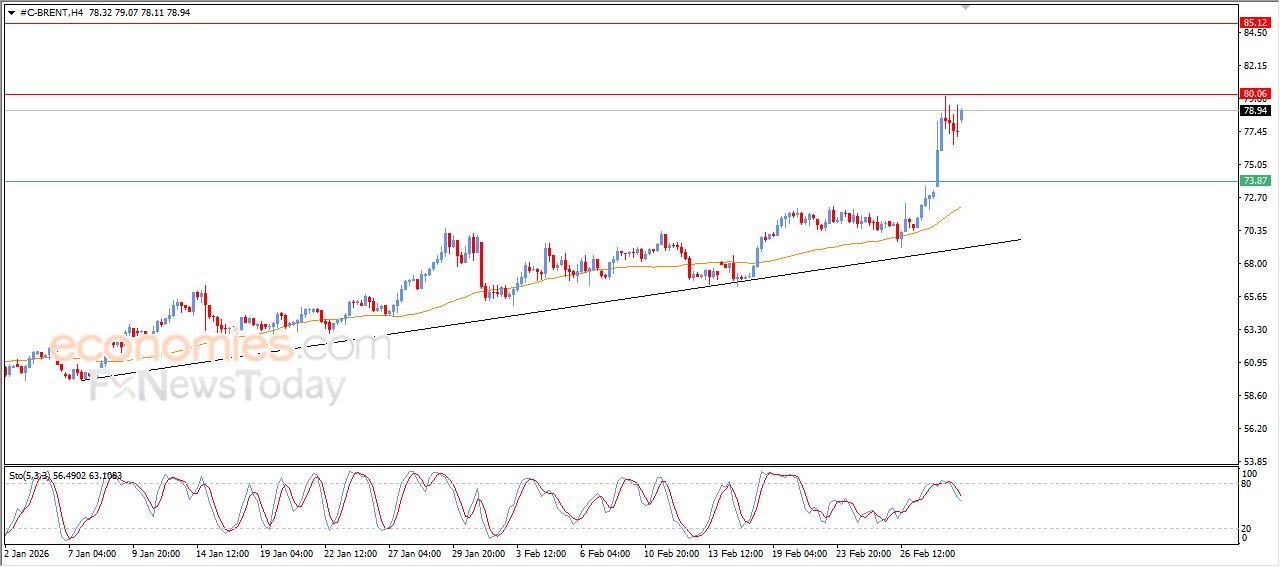Click the 29 Jan 20:00 time label
1280x567 pixels.
478,552
